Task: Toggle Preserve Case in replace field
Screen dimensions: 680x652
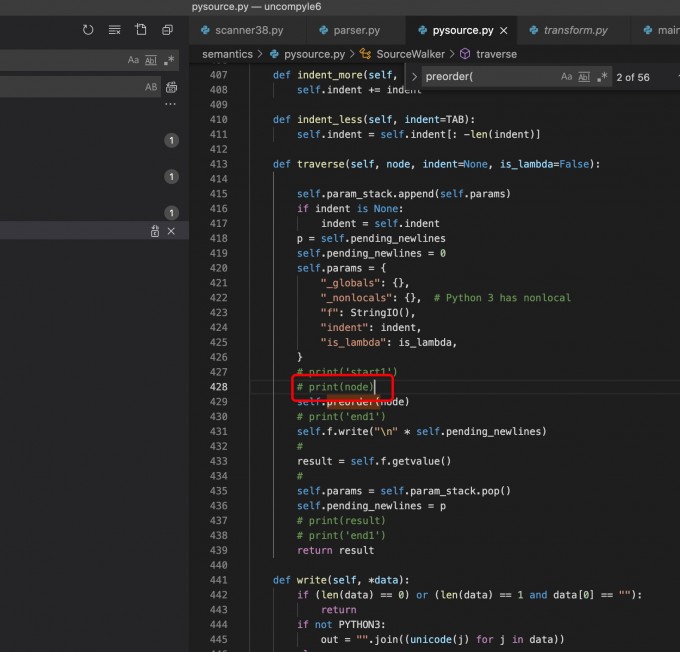Action: click(151, 87)
